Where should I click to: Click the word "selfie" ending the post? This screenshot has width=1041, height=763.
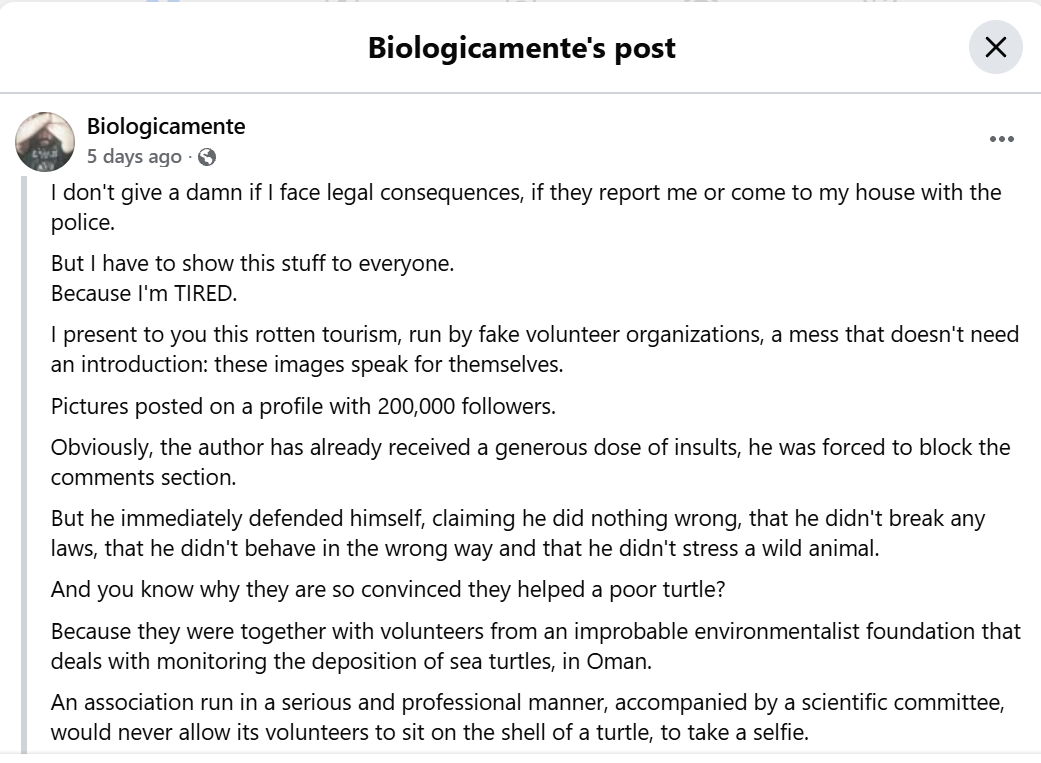777,732
